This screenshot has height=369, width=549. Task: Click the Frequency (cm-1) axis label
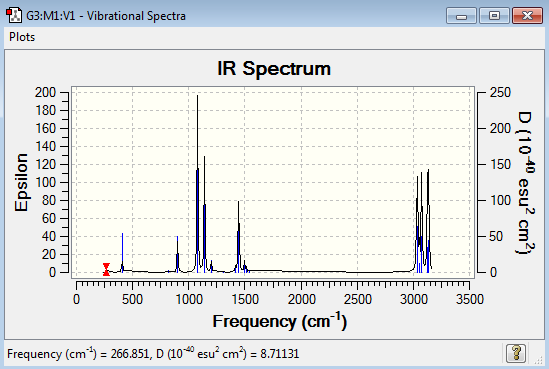click(x=279, y=321)
